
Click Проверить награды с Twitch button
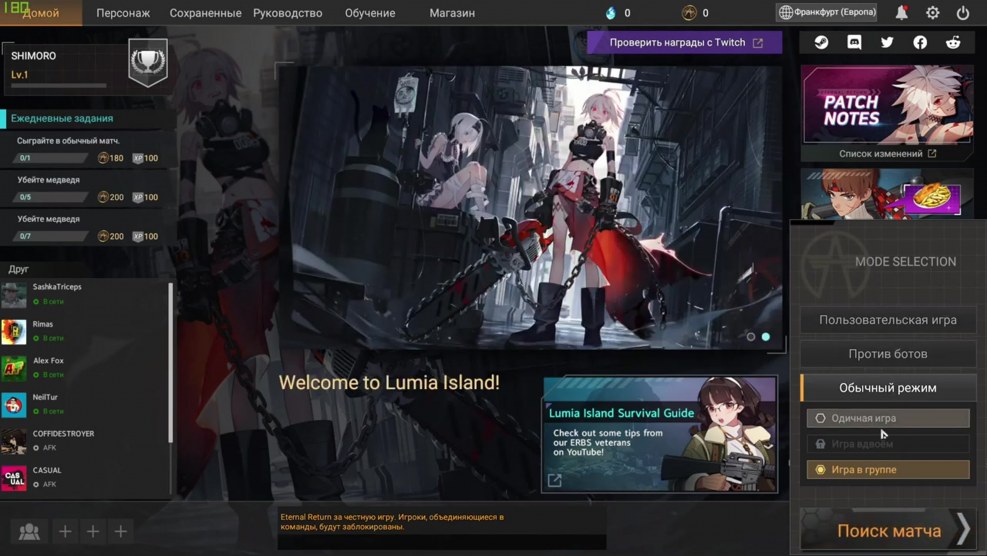pyautogui.click(x=685, y=43)
